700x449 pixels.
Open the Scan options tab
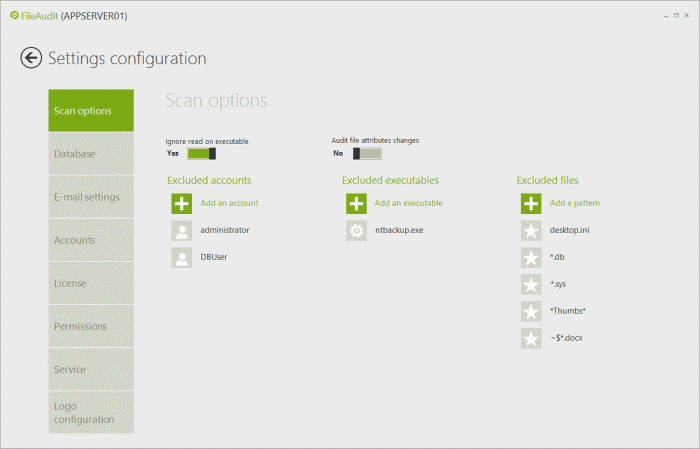pos(91,110)
